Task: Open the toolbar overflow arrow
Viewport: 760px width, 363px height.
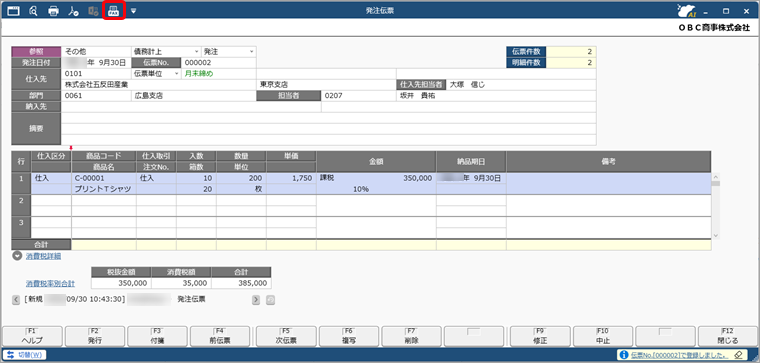Action: coord(133,11)
